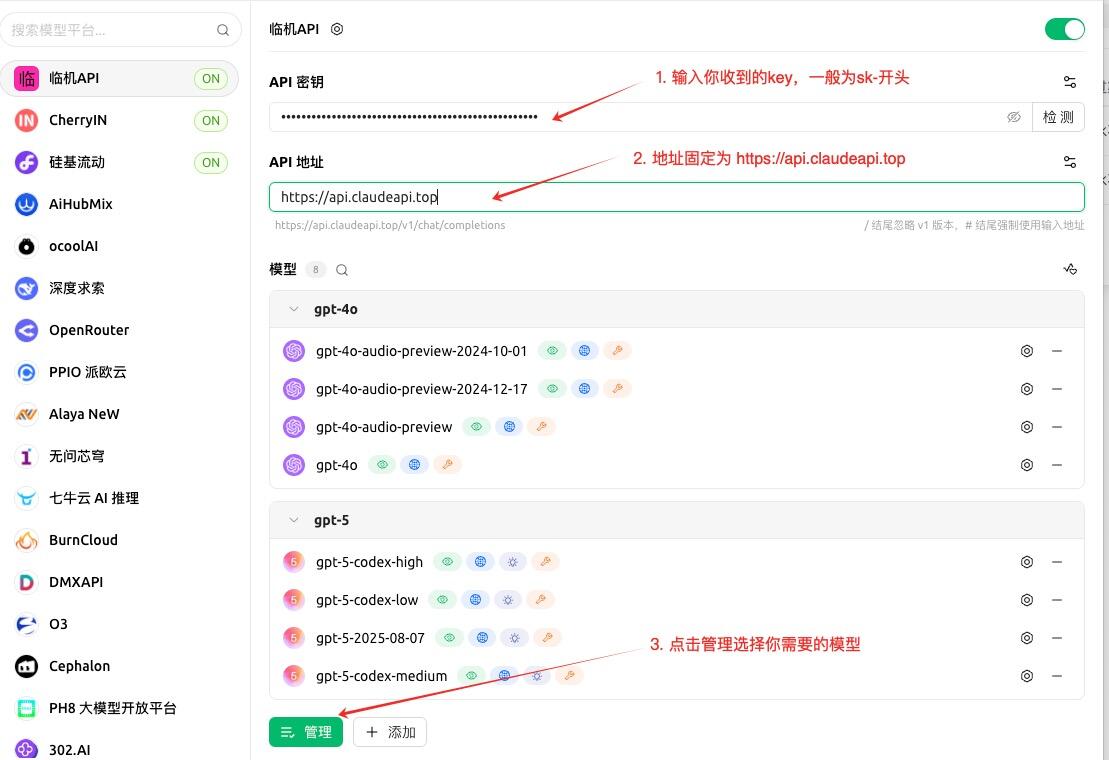
Task: Select DMXAPI provider
Action: tap(119, 582)
